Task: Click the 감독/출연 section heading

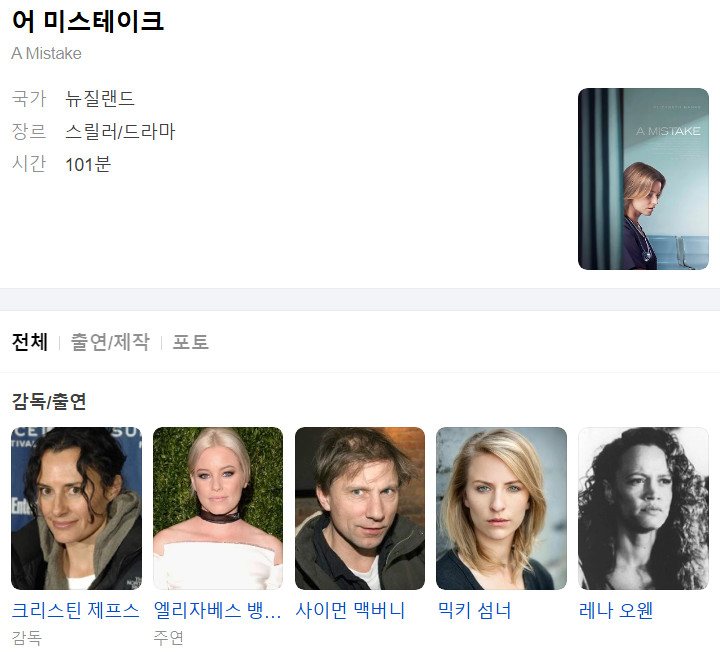Action: click(49, 401)
